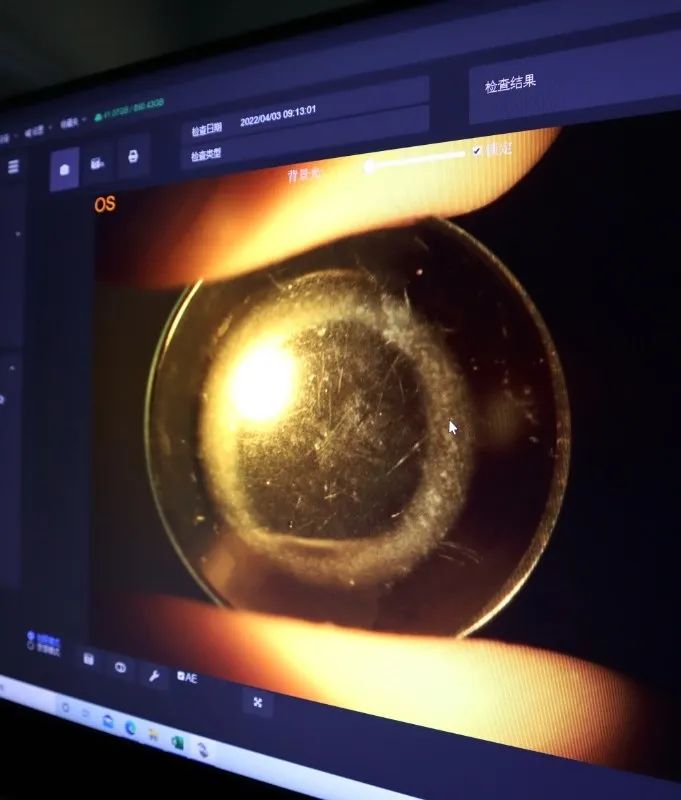Click the printer icon
681x800 pixels.
tap(133, 156)
